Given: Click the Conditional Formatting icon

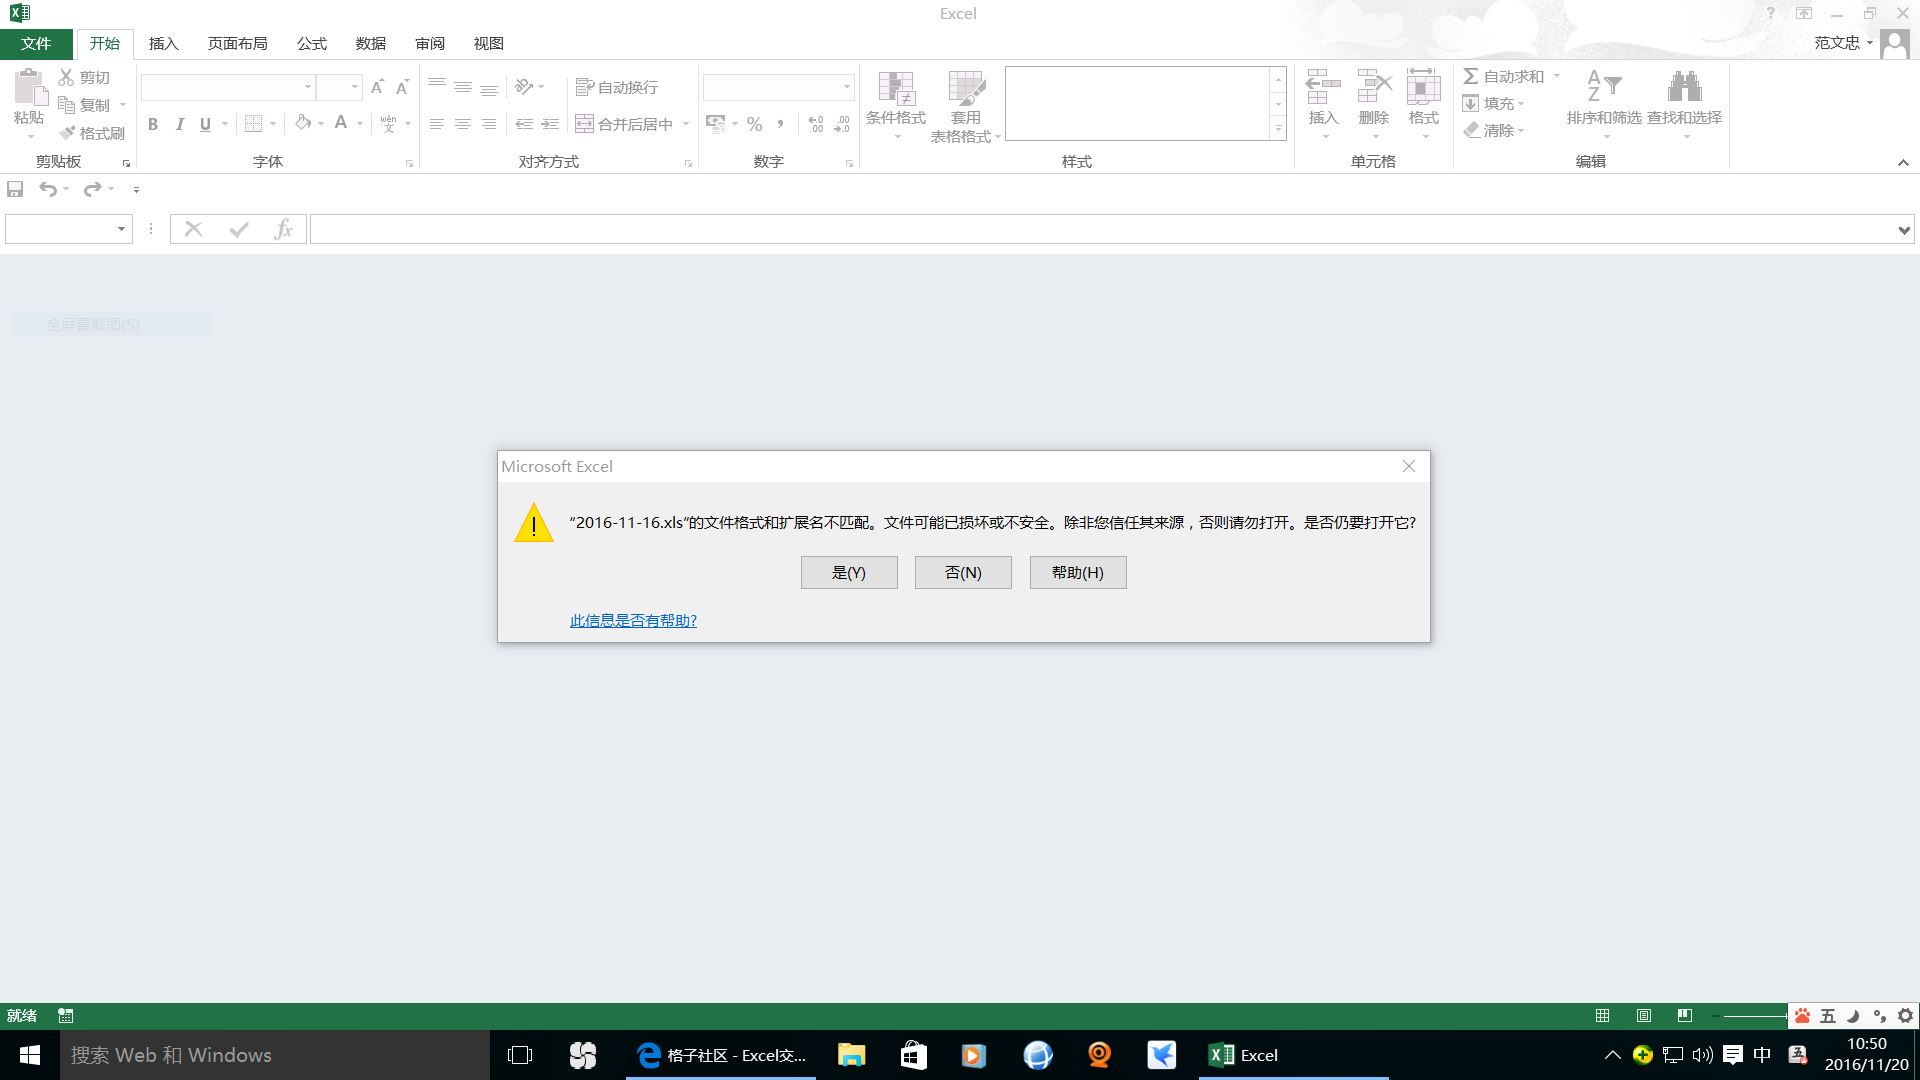Looking at the screenshot, I should pyautogui.click(x=896, y=89).
